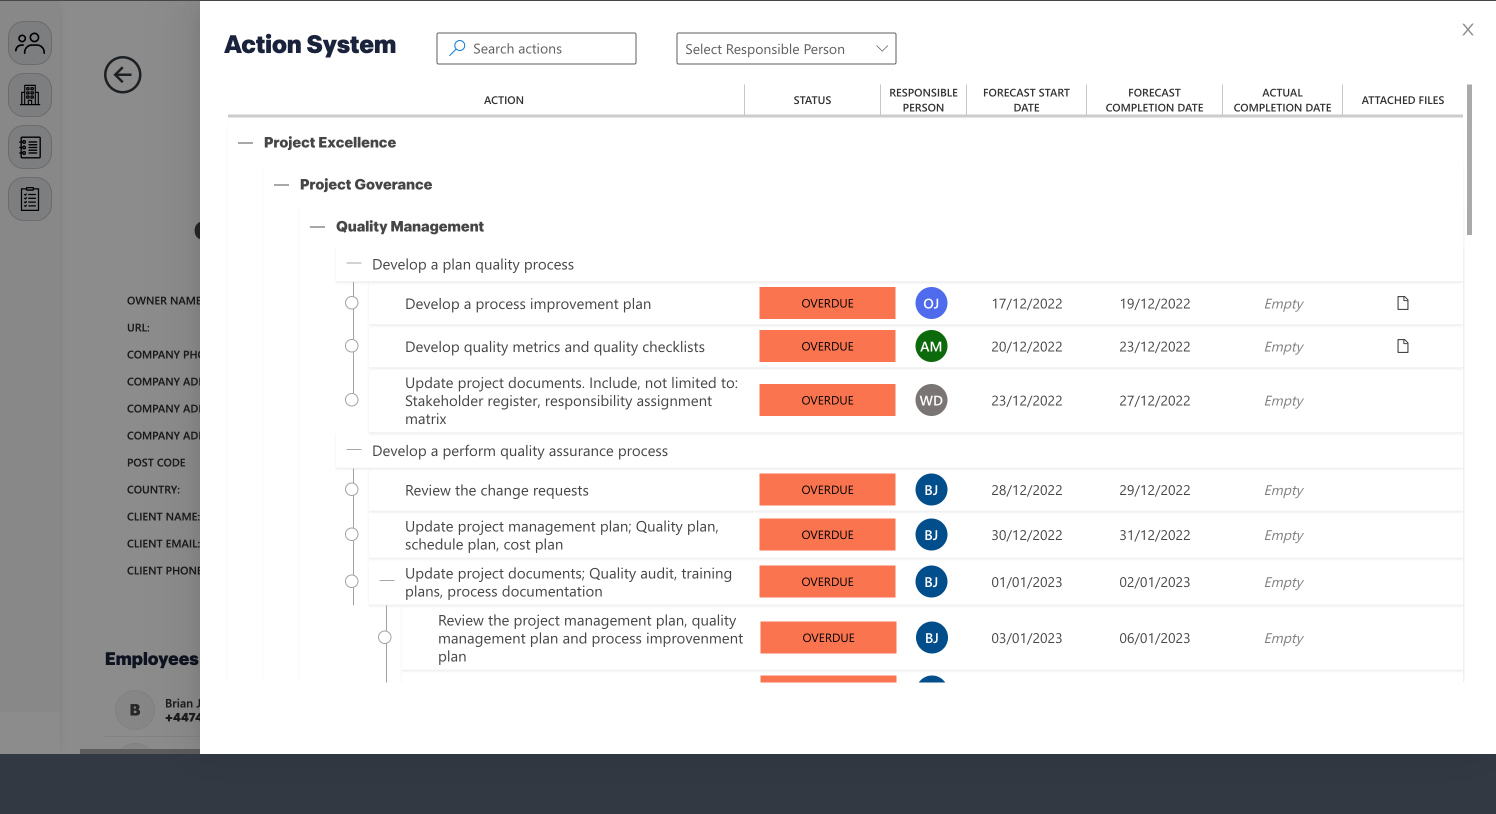
Task: Open the people sidebar icon
Action: coord(30,43)
